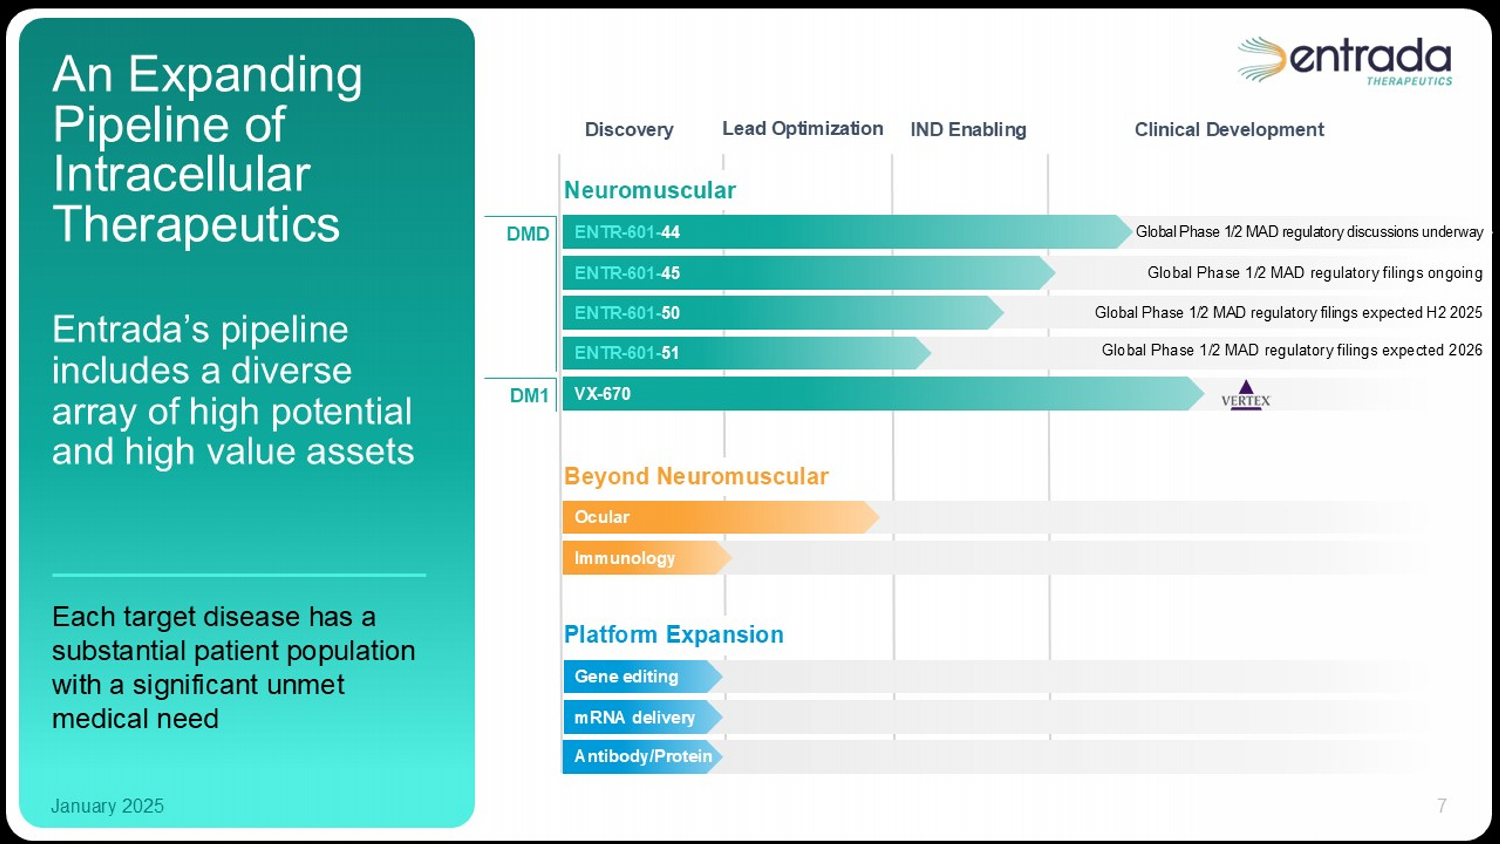
Task: Click the DMD indication label
Action: (x=527, y=234)
